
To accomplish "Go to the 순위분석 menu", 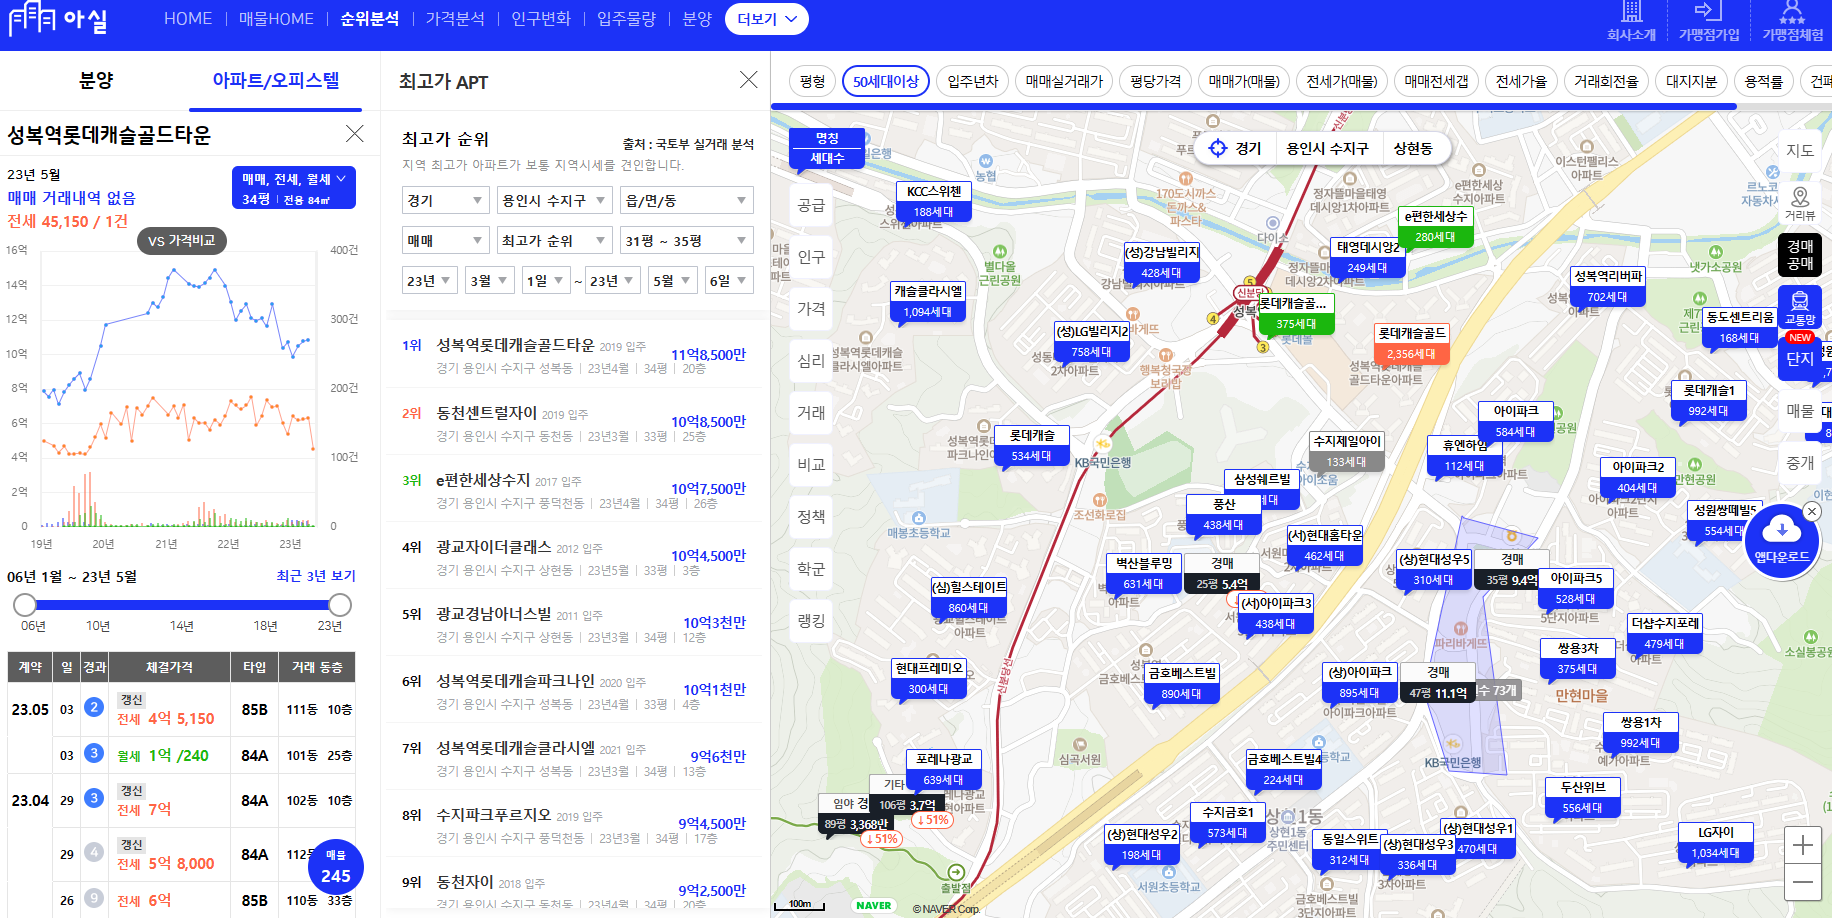I will click(370, 19).
